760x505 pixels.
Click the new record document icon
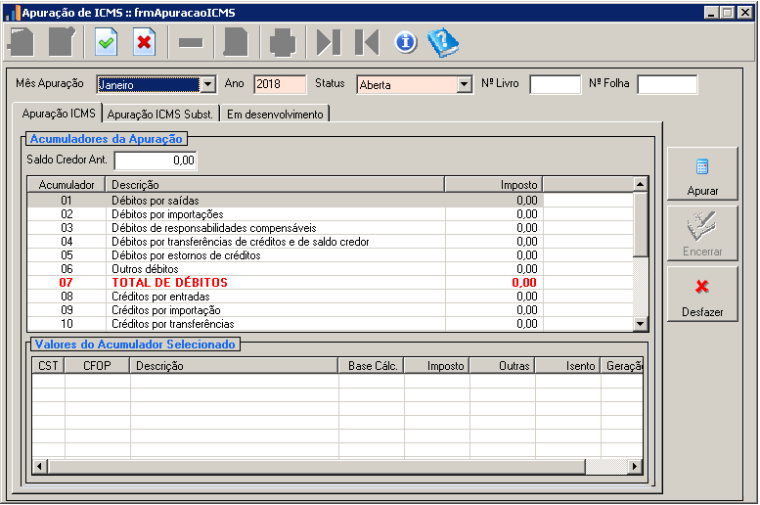click(21, 43)
